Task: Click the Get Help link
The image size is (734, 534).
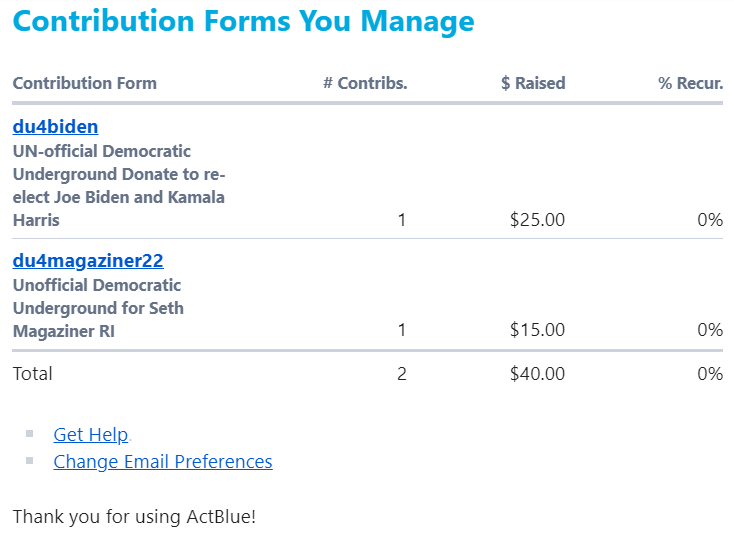Action: [x=91, y=435]
